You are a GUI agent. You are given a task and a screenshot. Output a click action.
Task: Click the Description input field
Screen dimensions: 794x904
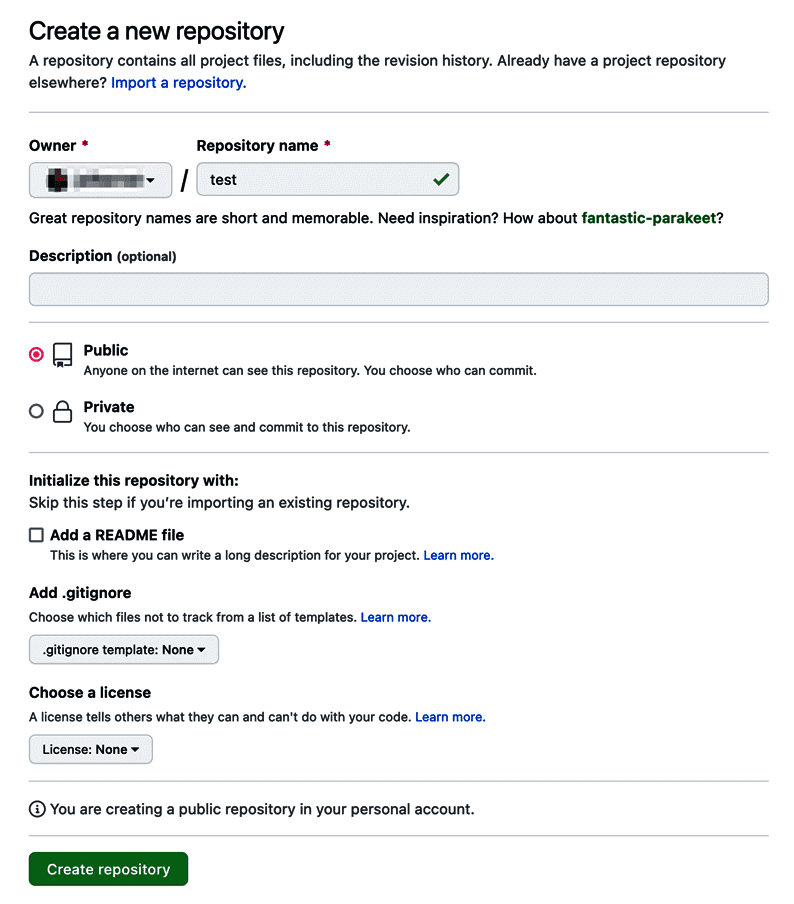point(397,289)
